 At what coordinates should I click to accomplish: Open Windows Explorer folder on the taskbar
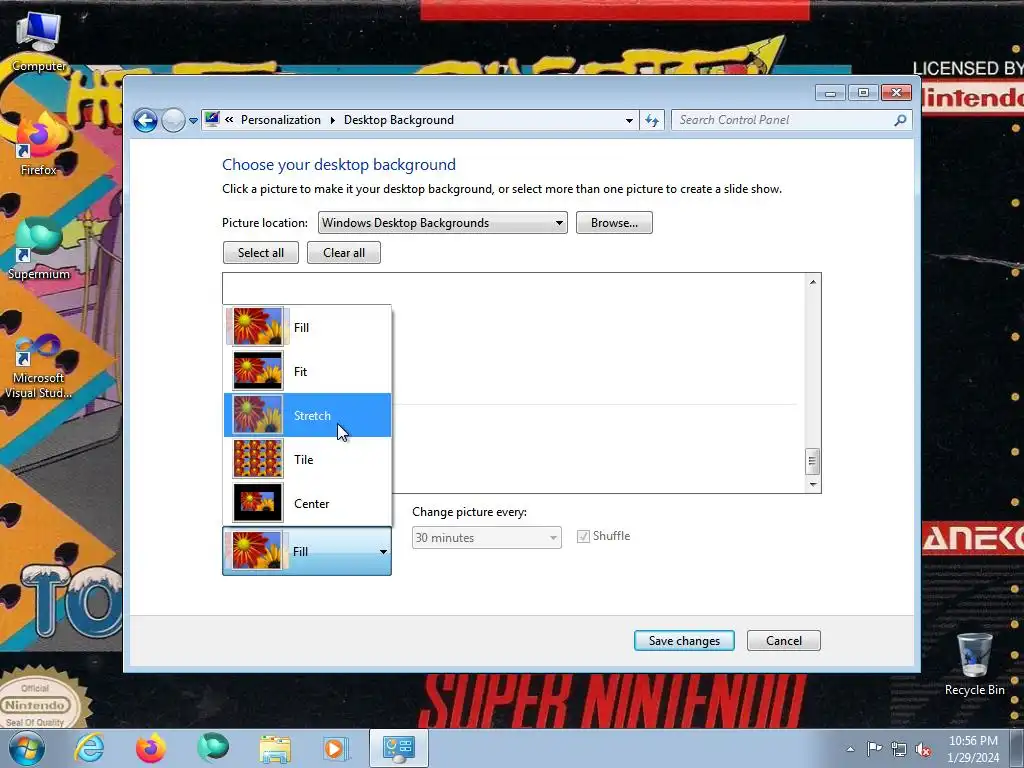275,748
